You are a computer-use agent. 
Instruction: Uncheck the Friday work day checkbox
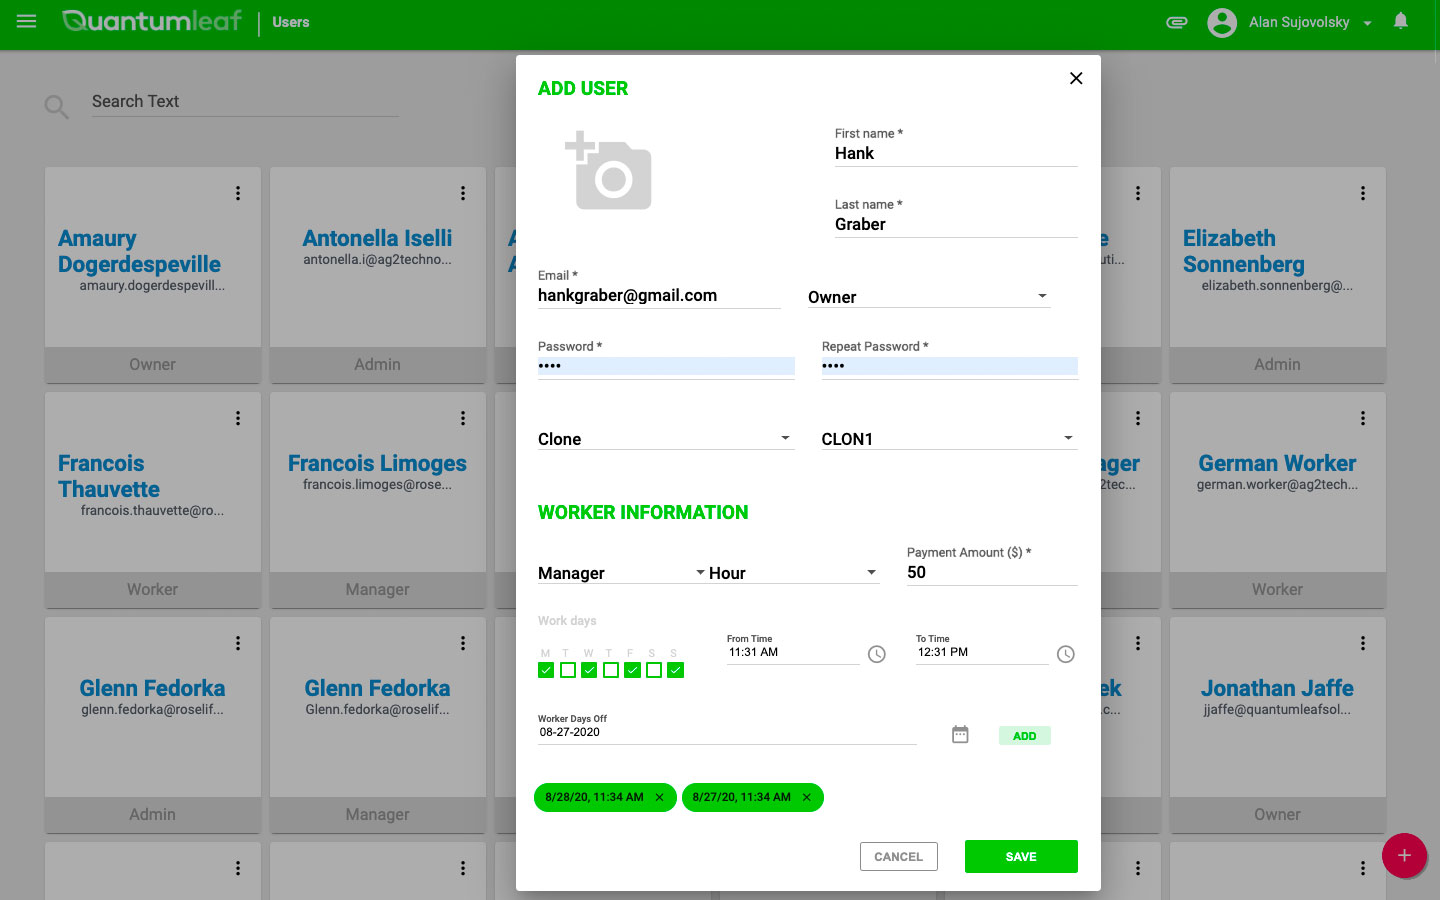pos(632,670)
